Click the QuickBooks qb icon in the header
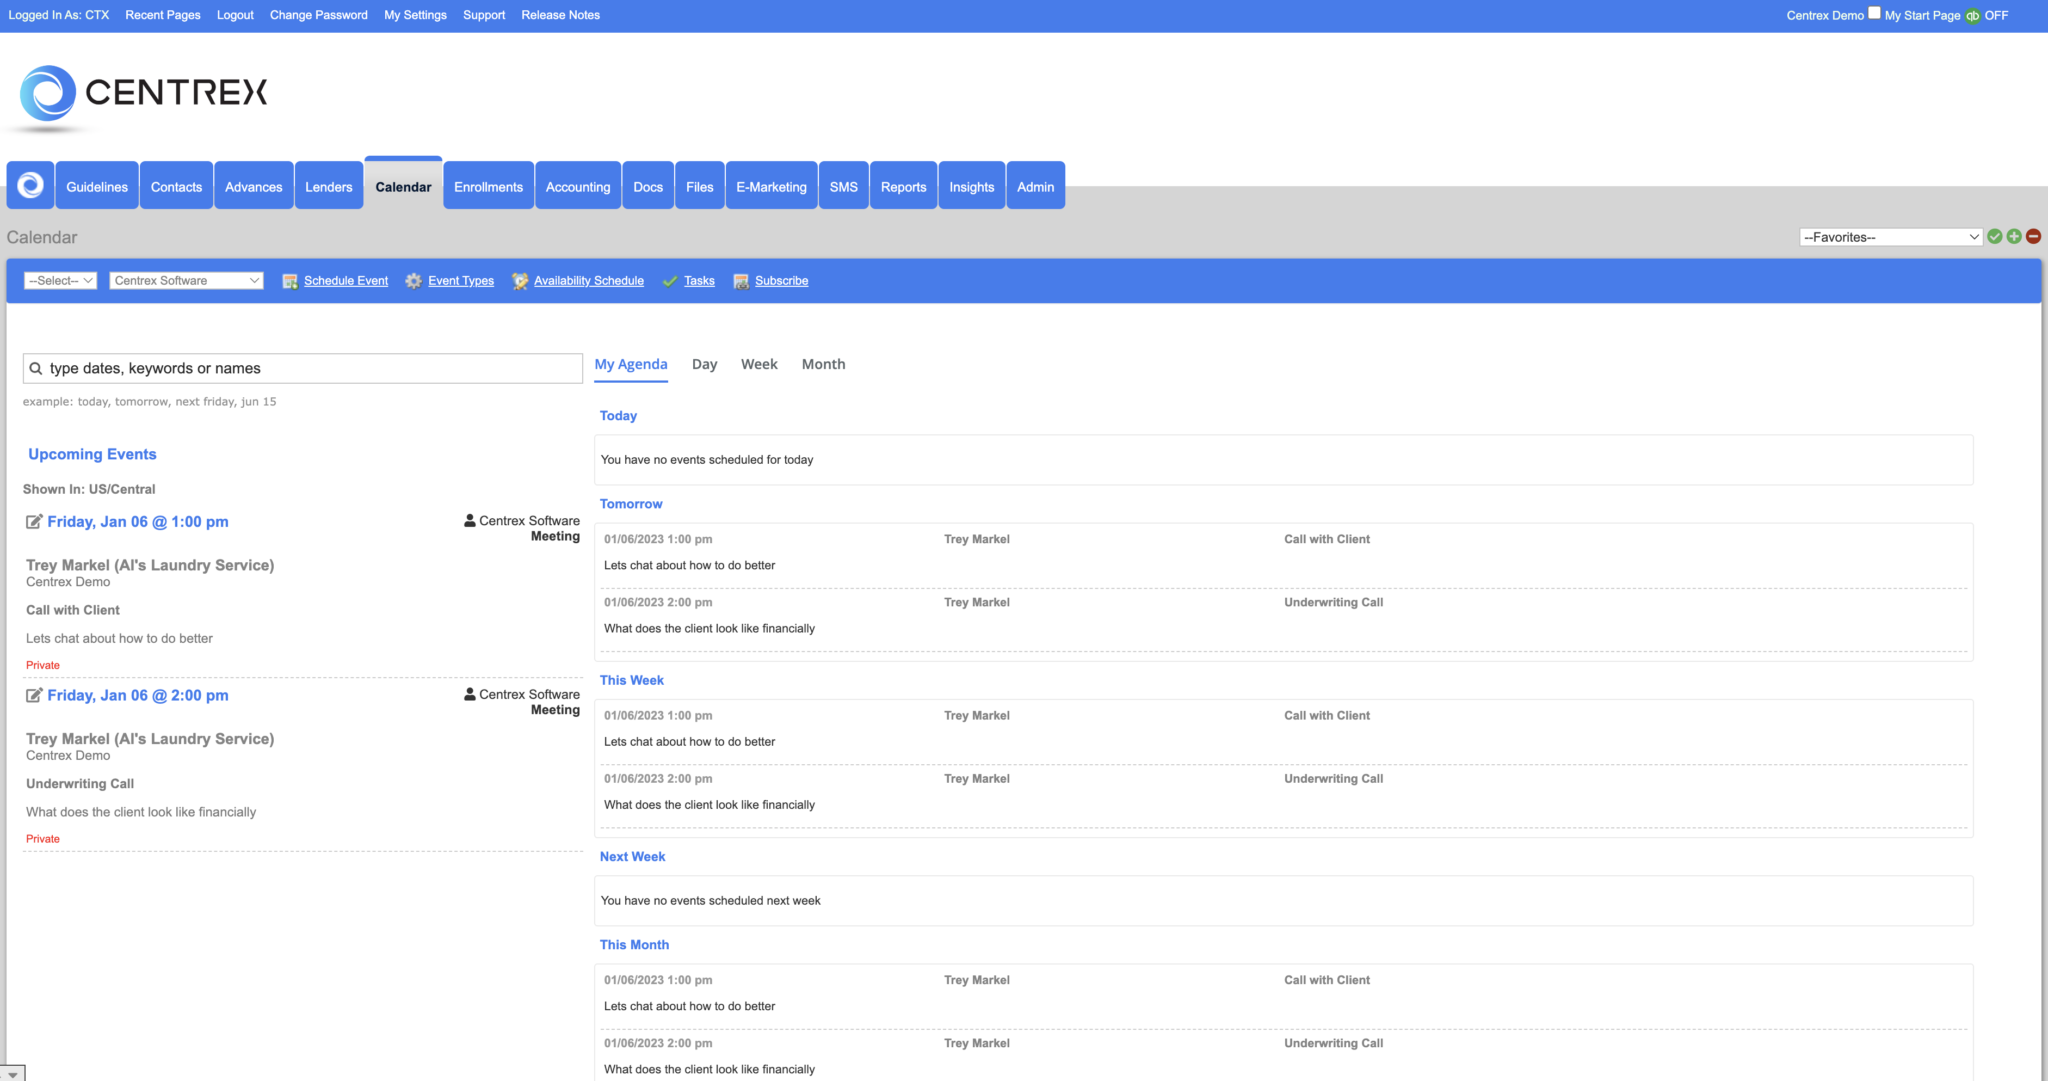This screenshot has height=1081, width=2048. (x=1972, y=15)
